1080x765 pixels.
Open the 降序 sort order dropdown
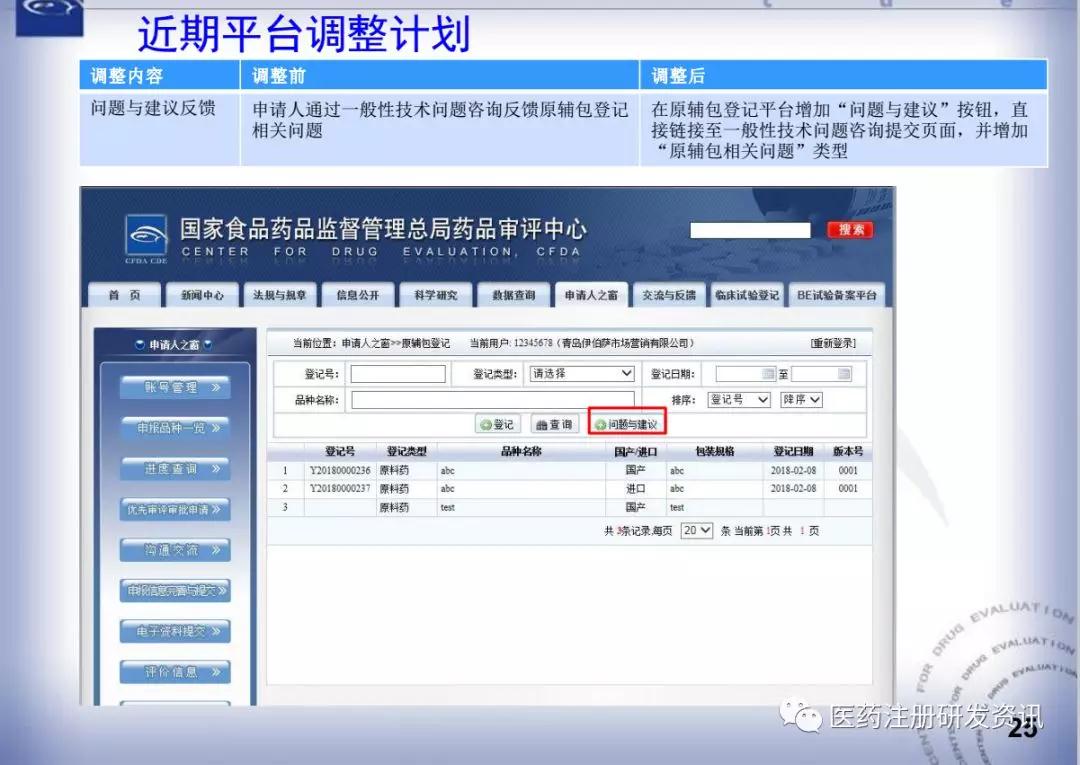tap(801, 399)
